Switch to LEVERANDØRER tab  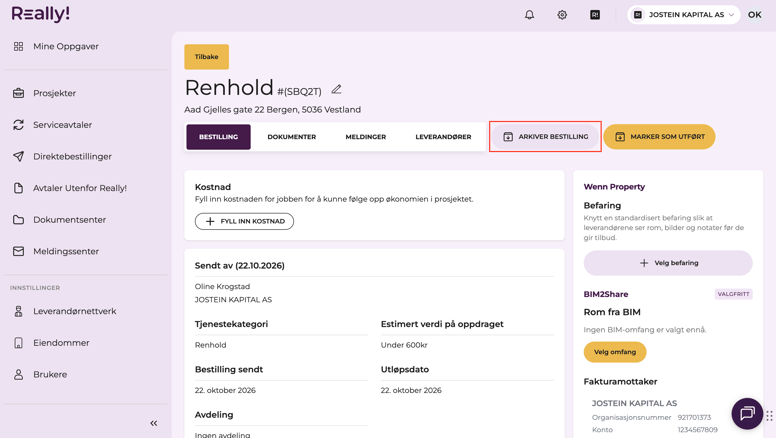[443, 137]
